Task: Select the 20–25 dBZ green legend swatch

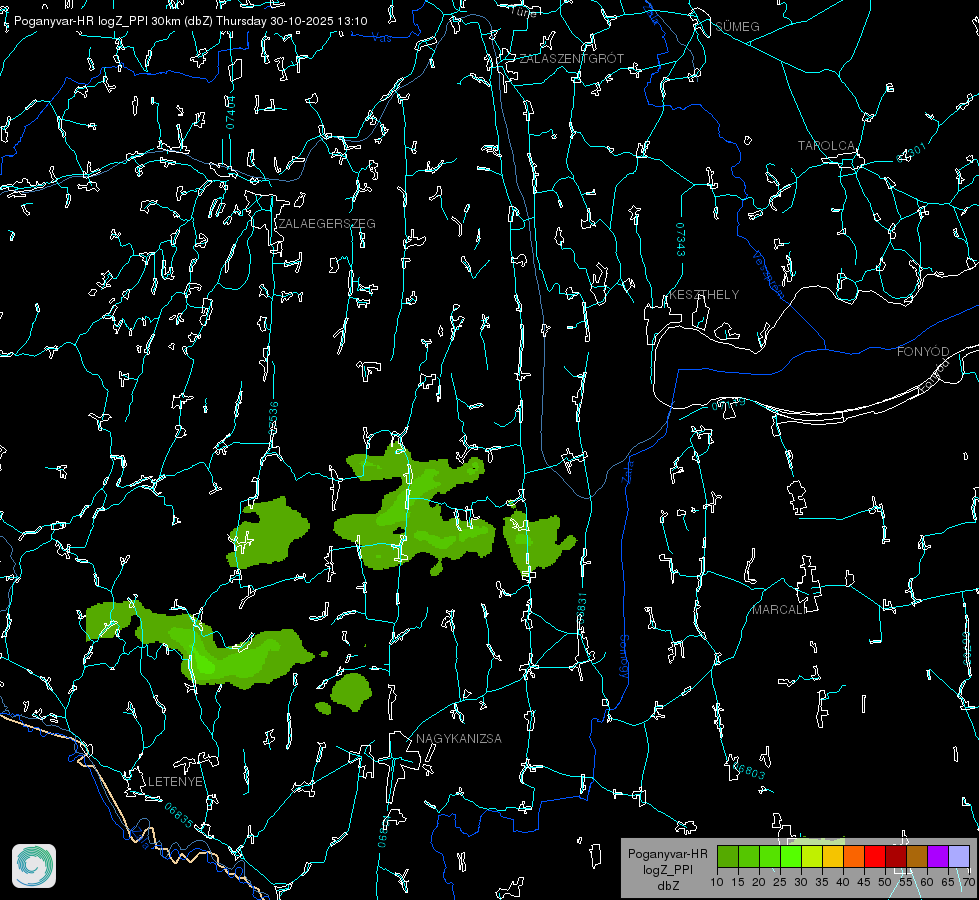Action: (770, 856)
